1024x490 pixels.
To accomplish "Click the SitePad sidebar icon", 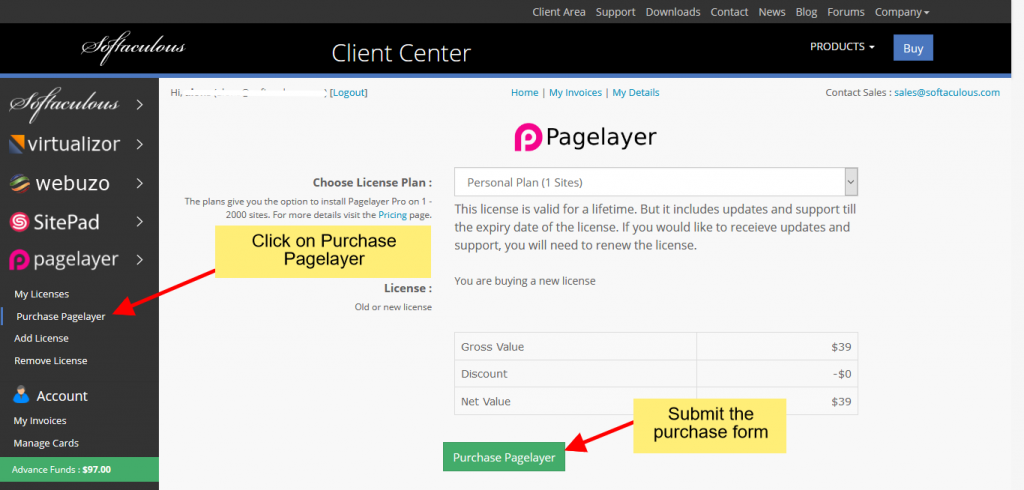I will point(20,221).
